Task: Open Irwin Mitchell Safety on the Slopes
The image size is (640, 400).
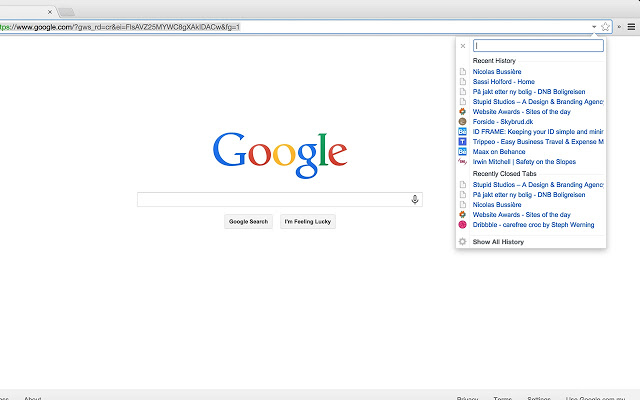Action: point(524,162)
